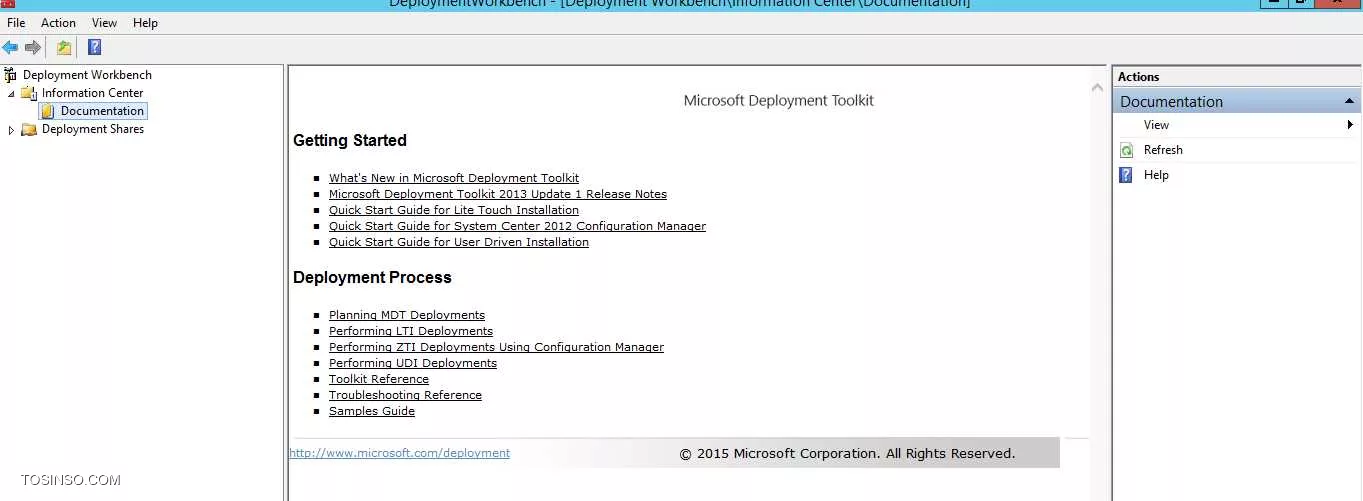Click the Forward arrow toolbar icon
This screenshot has height=501, width=1363.
click(x=33, y=47)
